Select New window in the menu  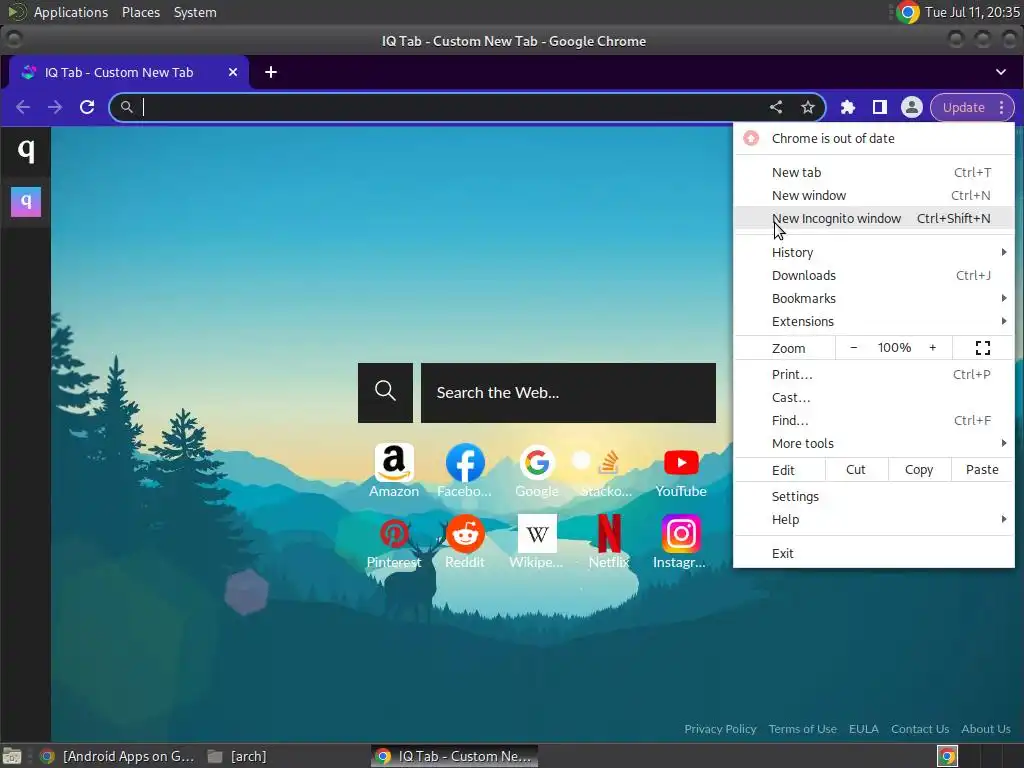(x=874, y=195)
